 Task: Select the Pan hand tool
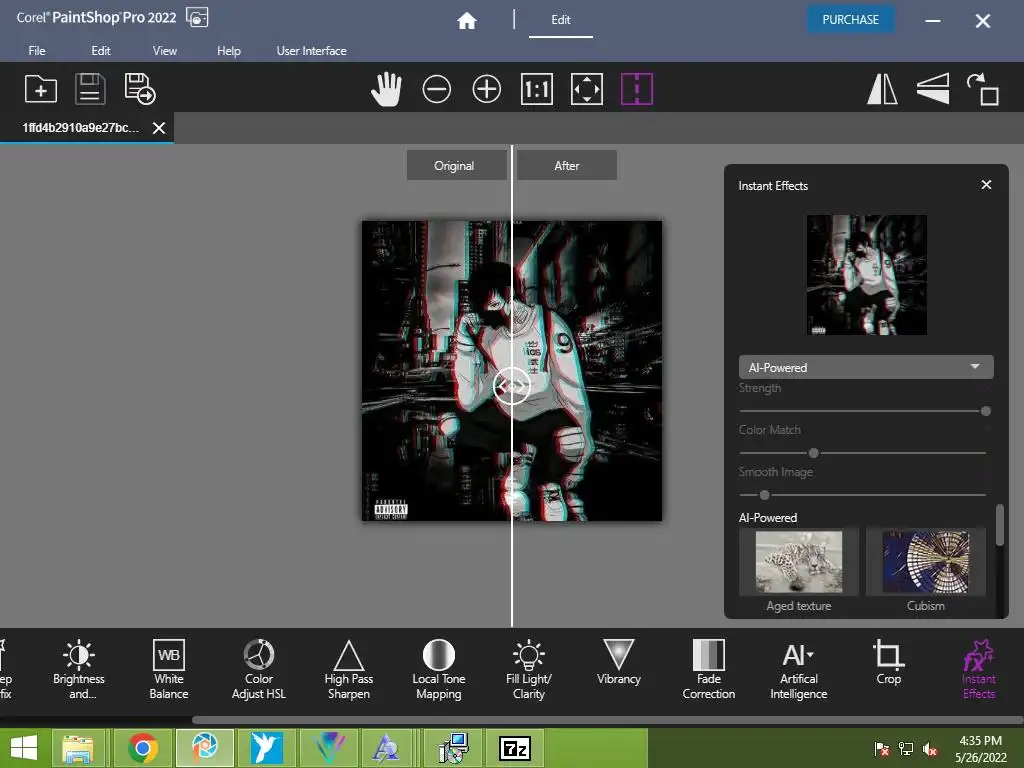(x=386, y=89)
